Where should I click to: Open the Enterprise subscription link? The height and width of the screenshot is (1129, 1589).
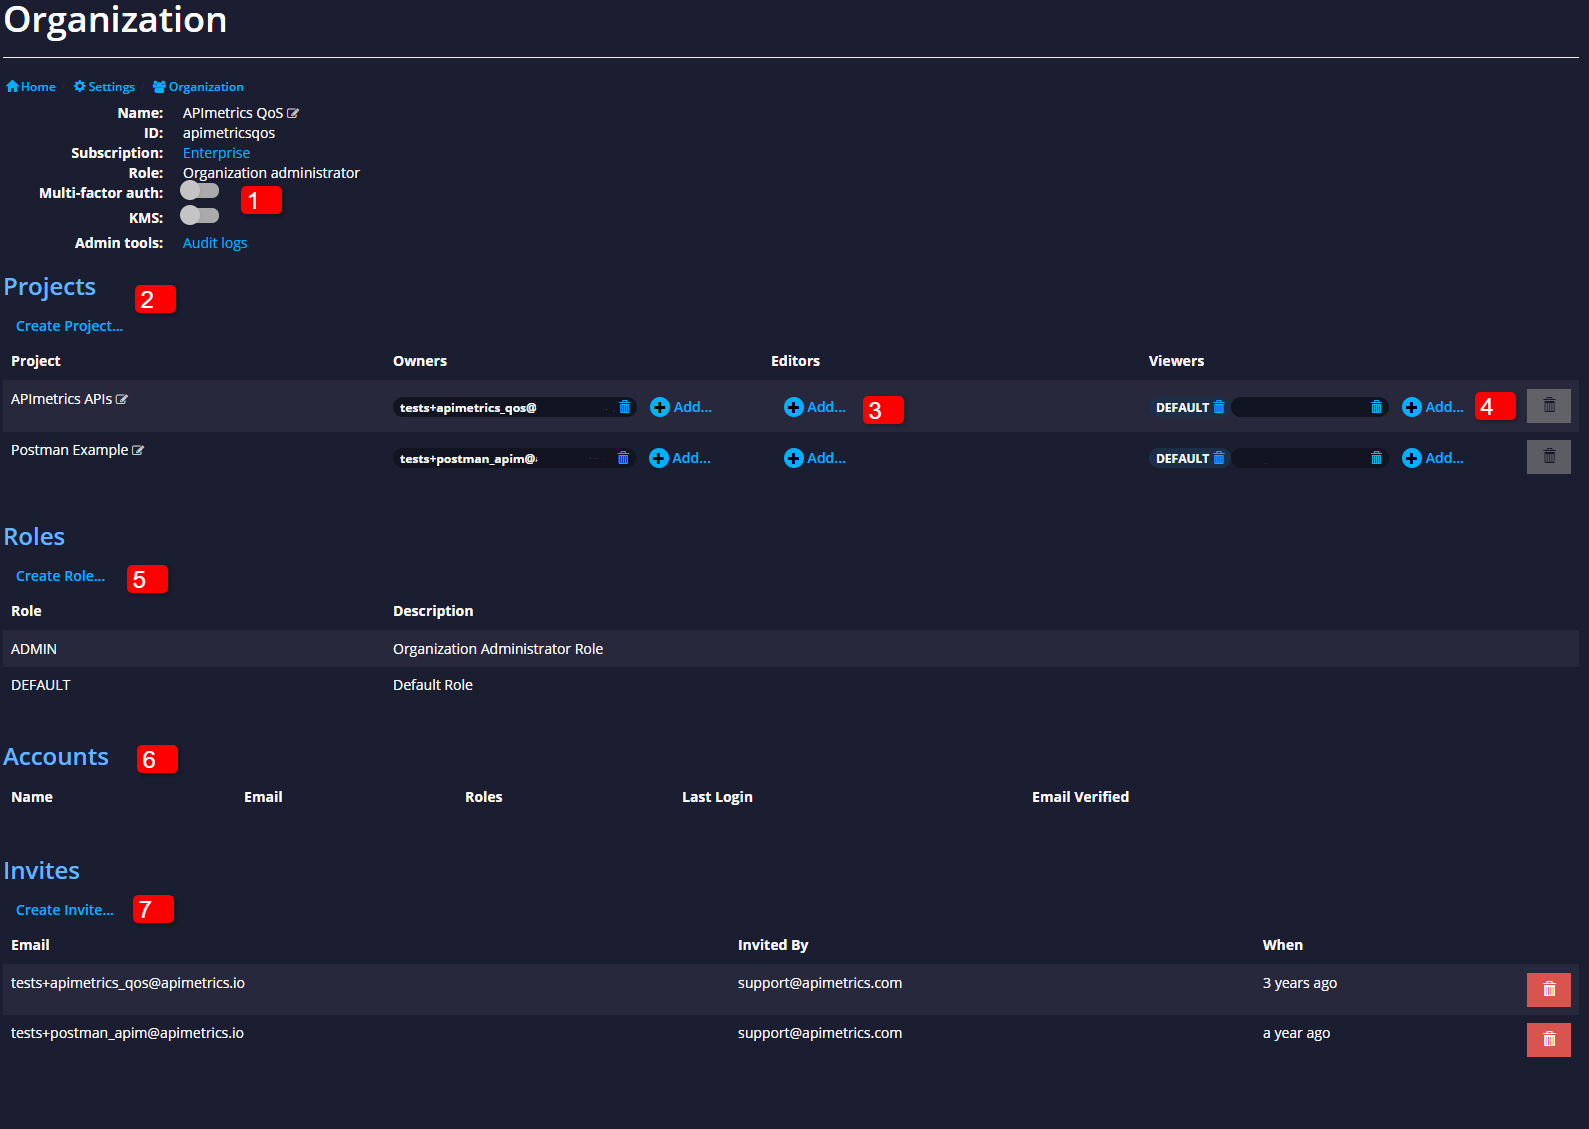point(216,153)
